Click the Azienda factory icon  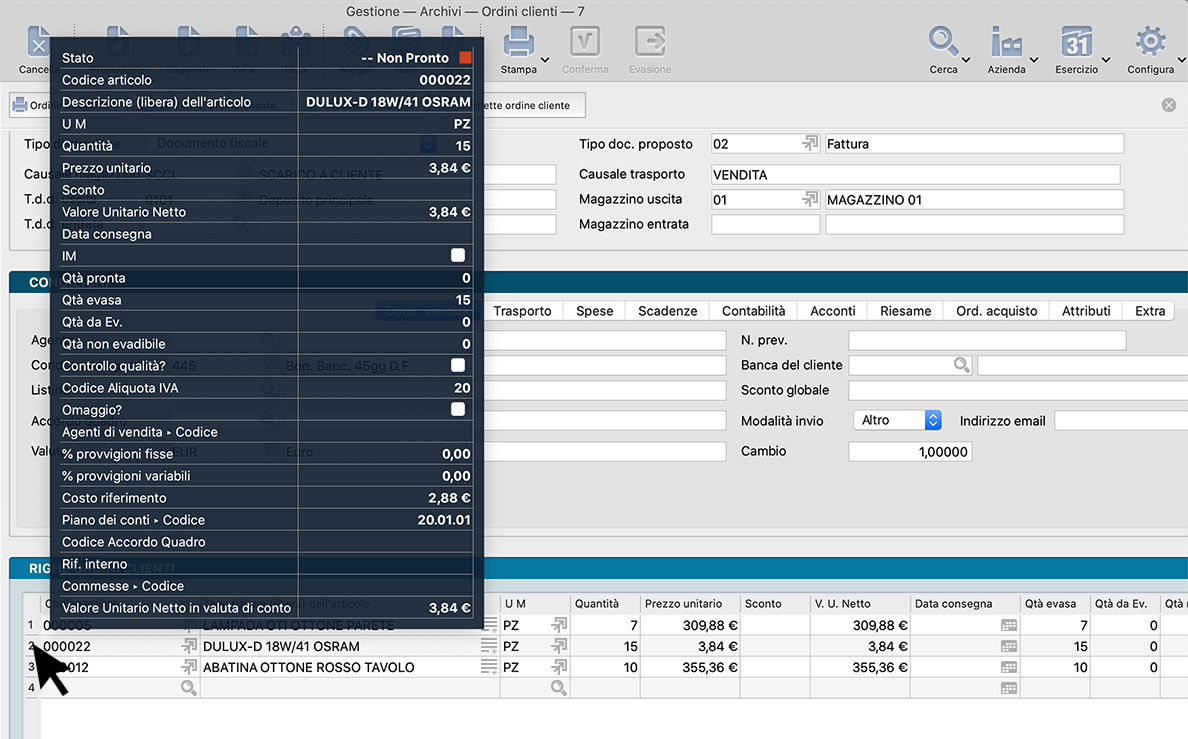pos(1005,42)
